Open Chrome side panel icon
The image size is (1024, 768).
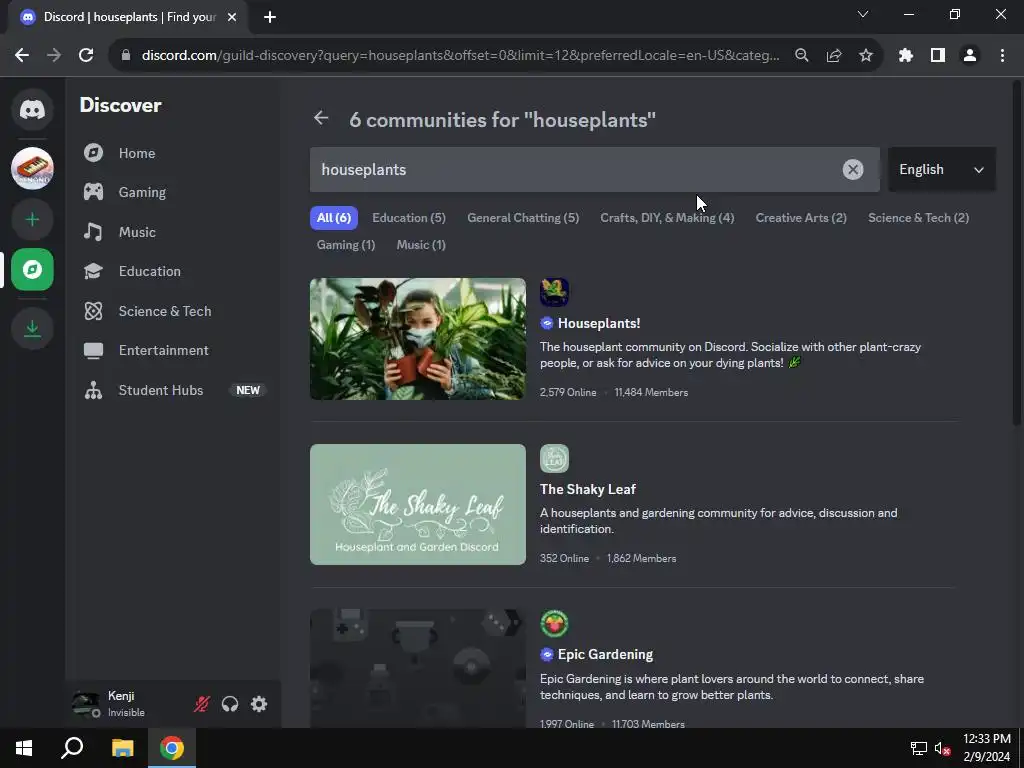(x=938, y=56)
